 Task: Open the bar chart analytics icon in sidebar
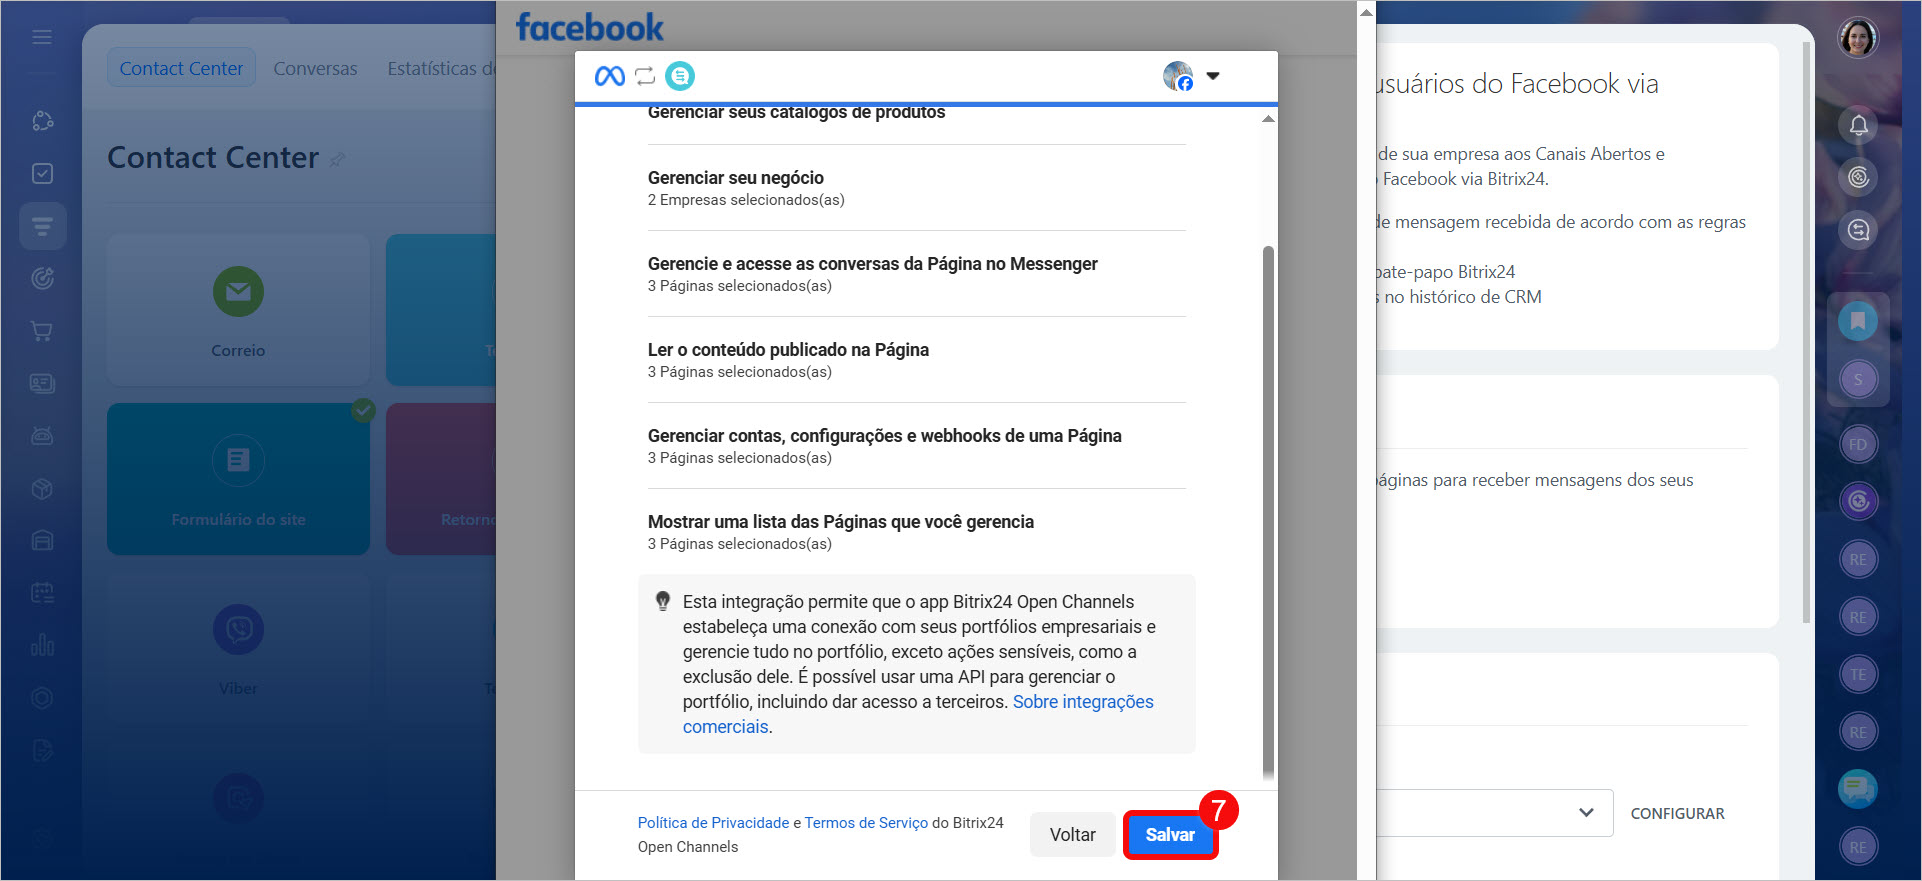click(x=42, y=644)
